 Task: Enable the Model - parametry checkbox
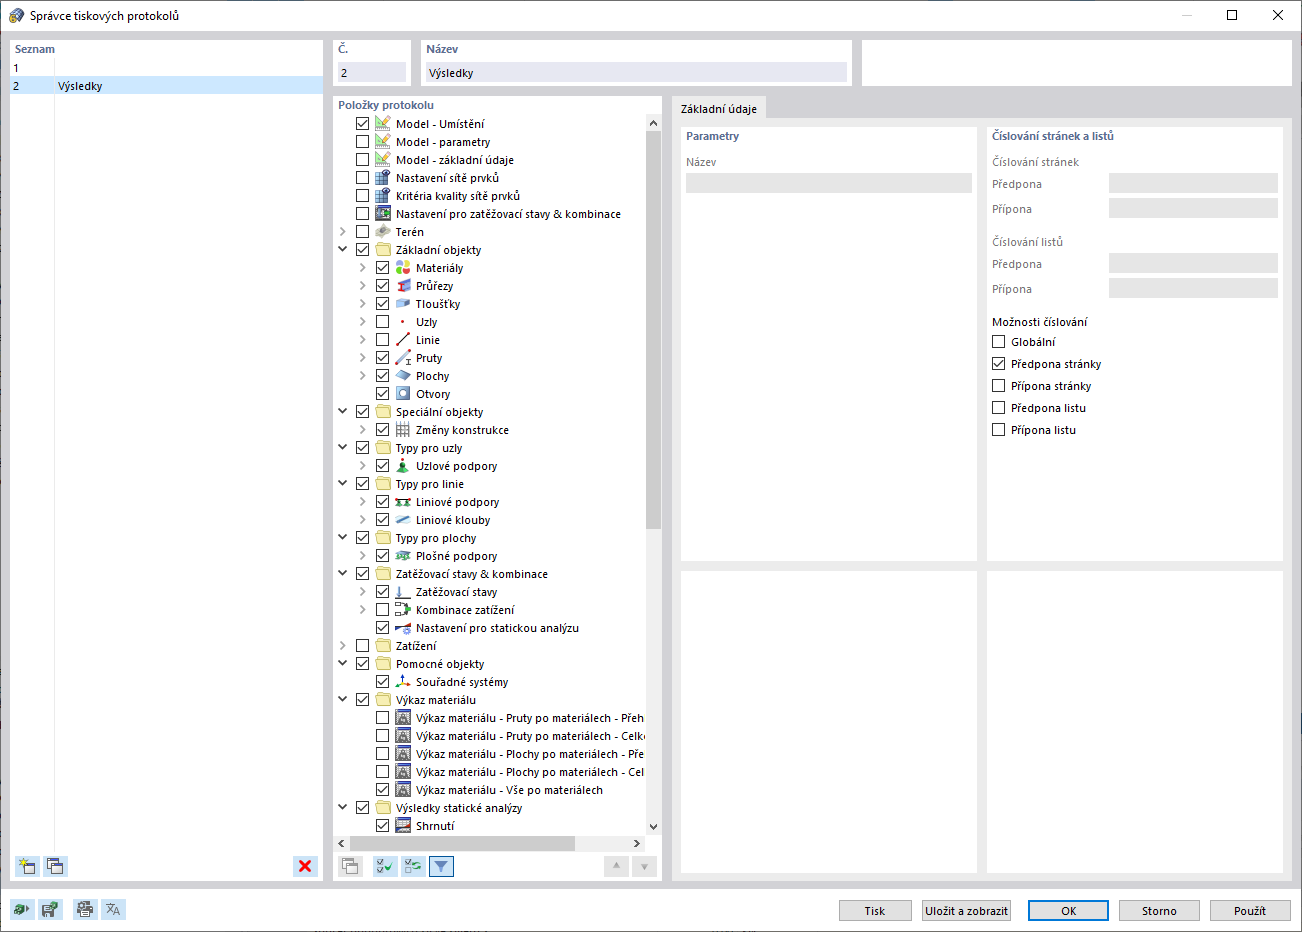pyautogui.click(x=362, y=142)
